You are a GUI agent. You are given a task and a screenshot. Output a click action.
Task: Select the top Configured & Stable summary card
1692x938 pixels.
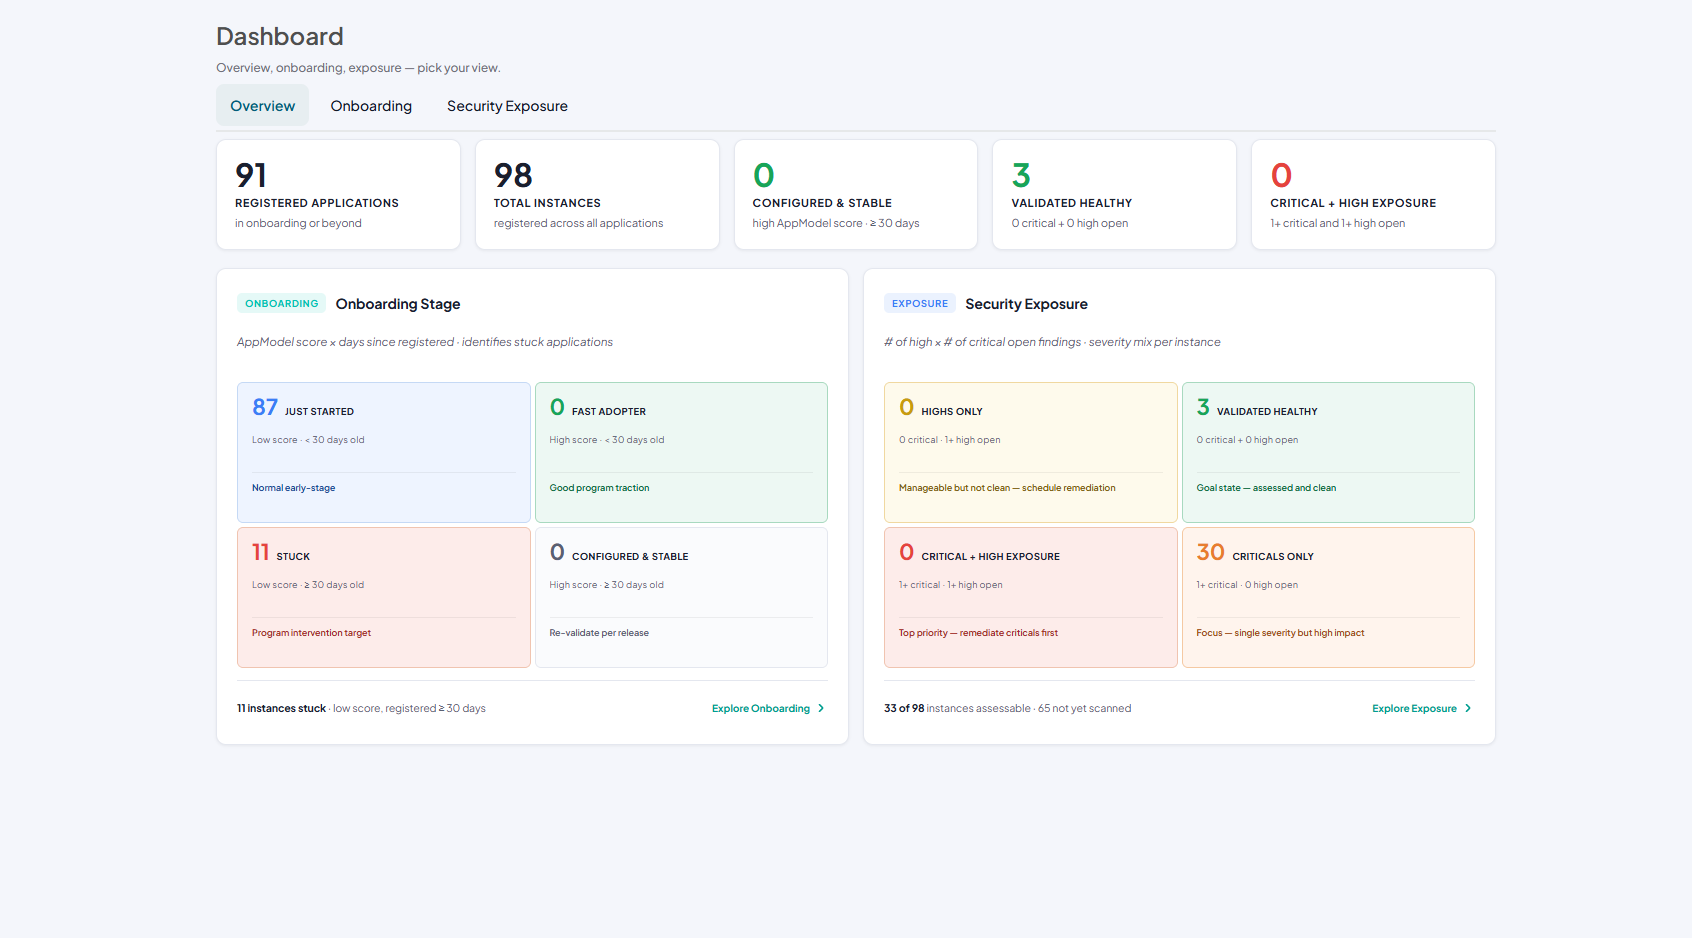tap(856, 194)
